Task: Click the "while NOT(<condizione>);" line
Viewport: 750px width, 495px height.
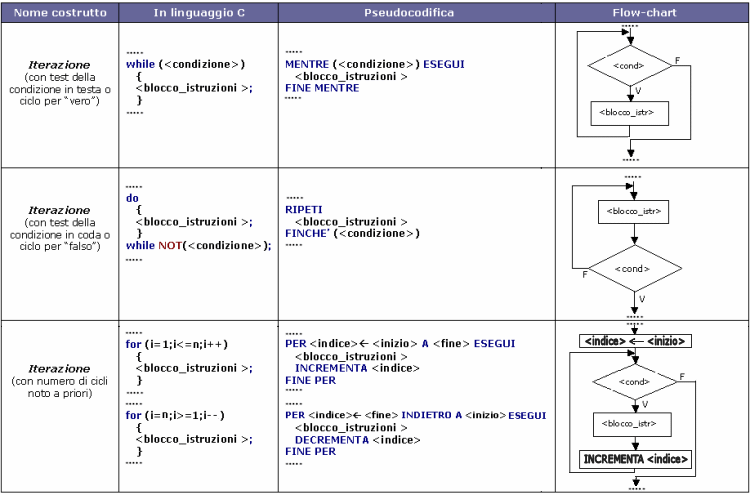Action: point(199,245)
